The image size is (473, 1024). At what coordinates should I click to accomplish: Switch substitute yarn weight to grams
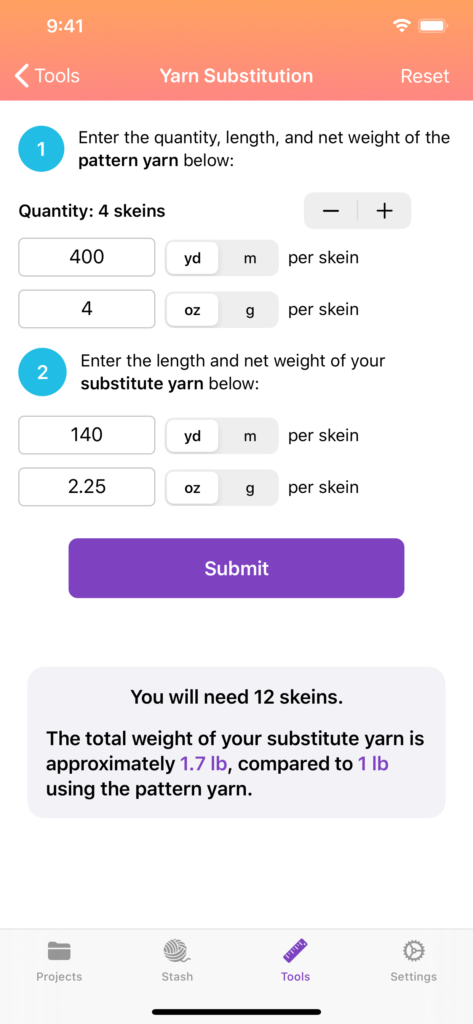[x=250, y=488]
